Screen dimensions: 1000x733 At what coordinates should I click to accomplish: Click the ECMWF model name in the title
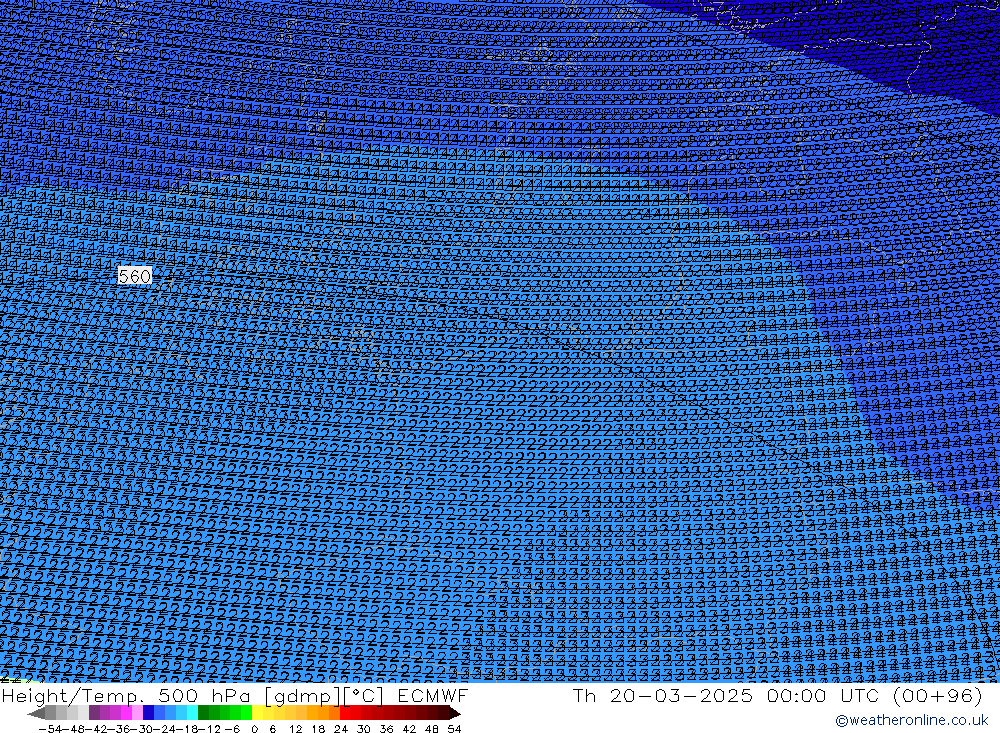(432, 695)
